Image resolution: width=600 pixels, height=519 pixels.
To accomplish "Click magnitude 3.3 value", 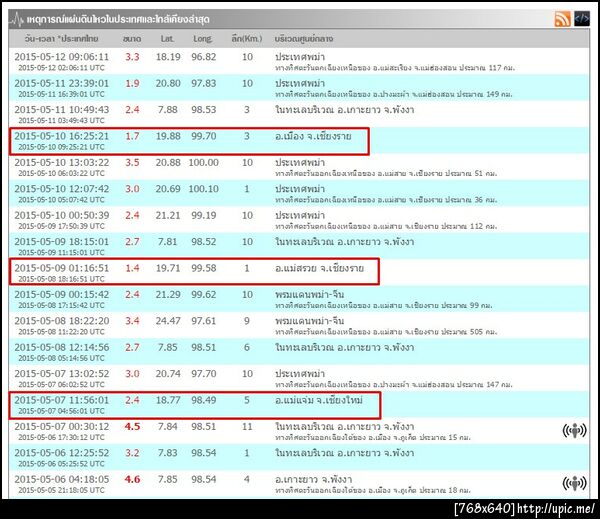I will [132, 57].
